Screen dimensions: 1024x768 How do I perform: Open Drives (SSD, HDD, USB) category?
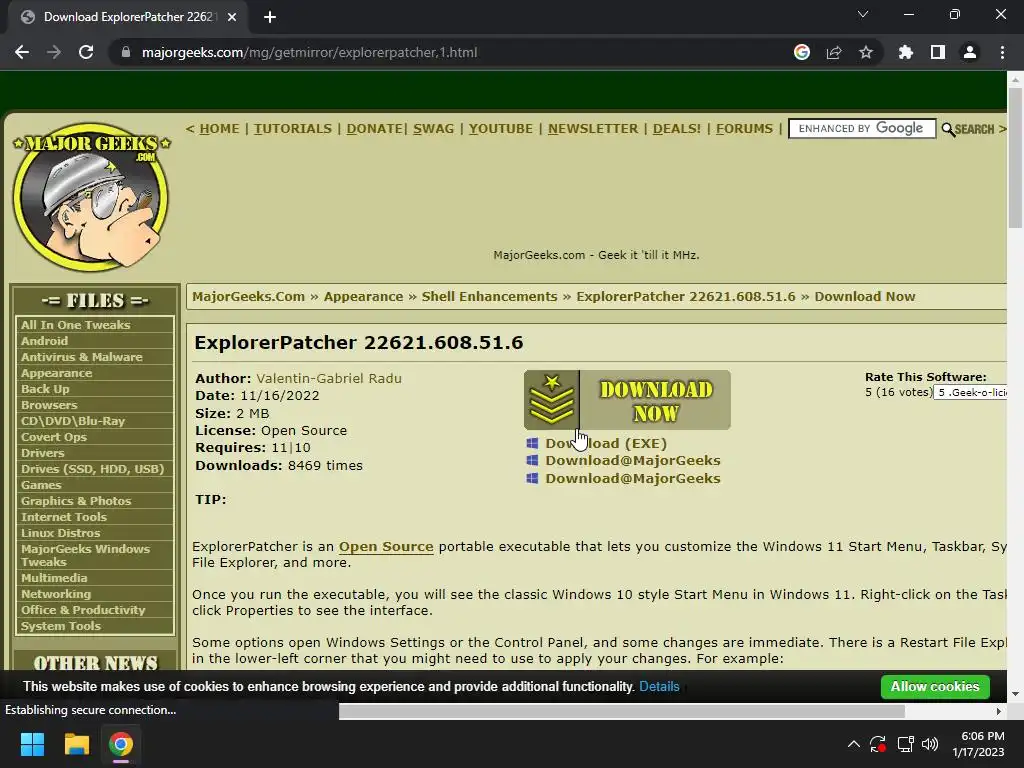pyautogui.click(x=93, y=469)
